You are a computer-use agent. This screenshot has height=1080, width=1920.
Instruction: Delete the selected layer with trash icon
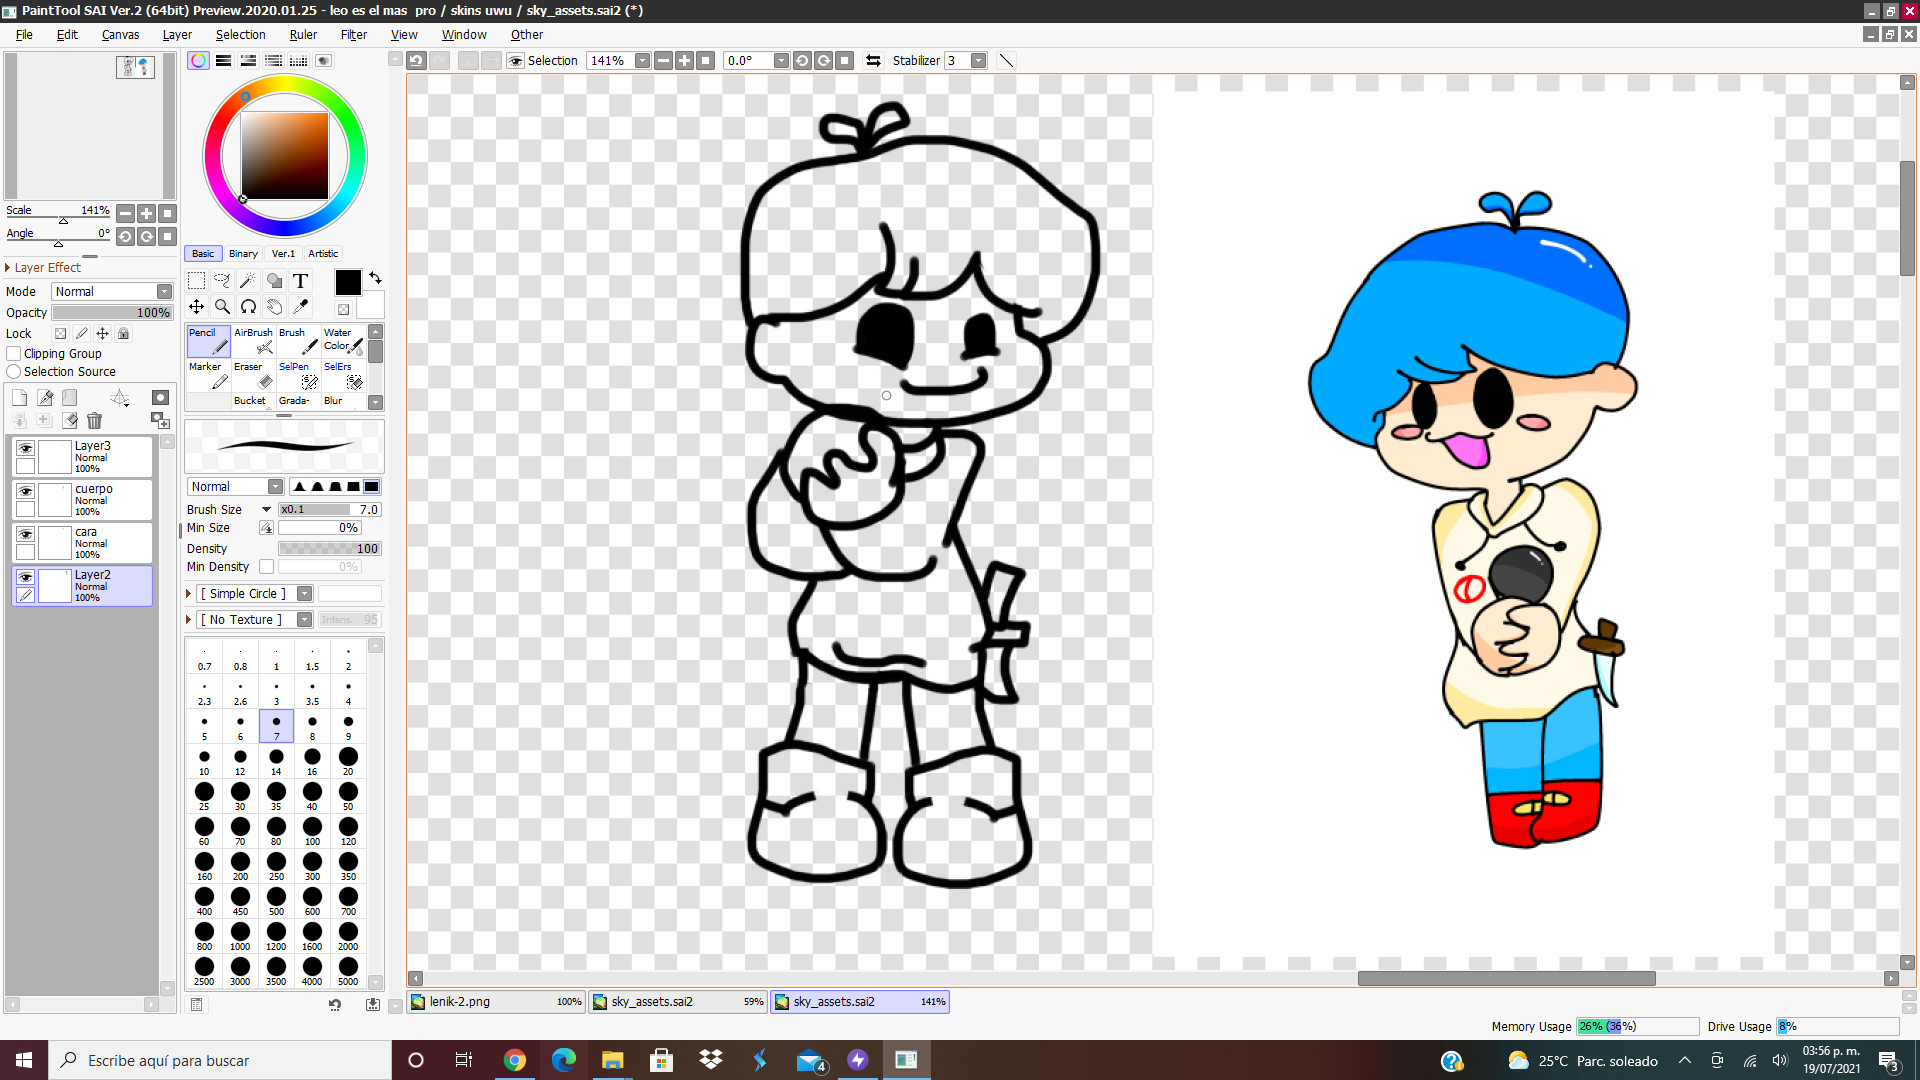(94, 421)
